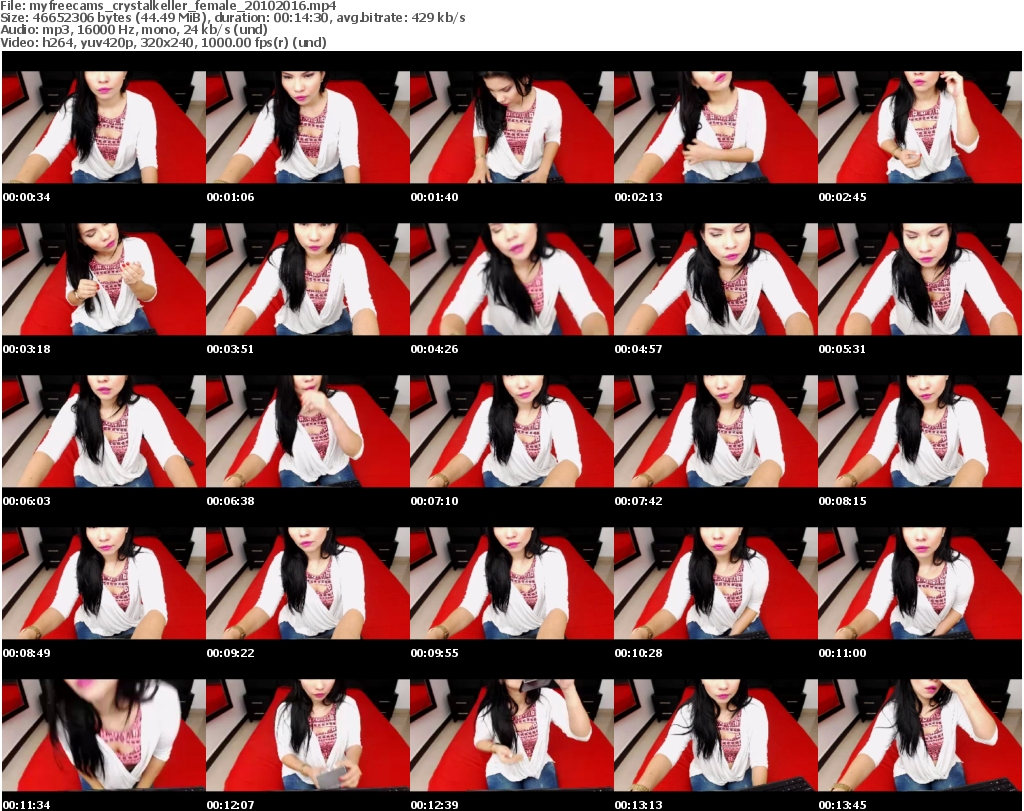Click the 00:00:34 timestamp label
Screen dimensions: 1024x811
[x=27, y=197]
